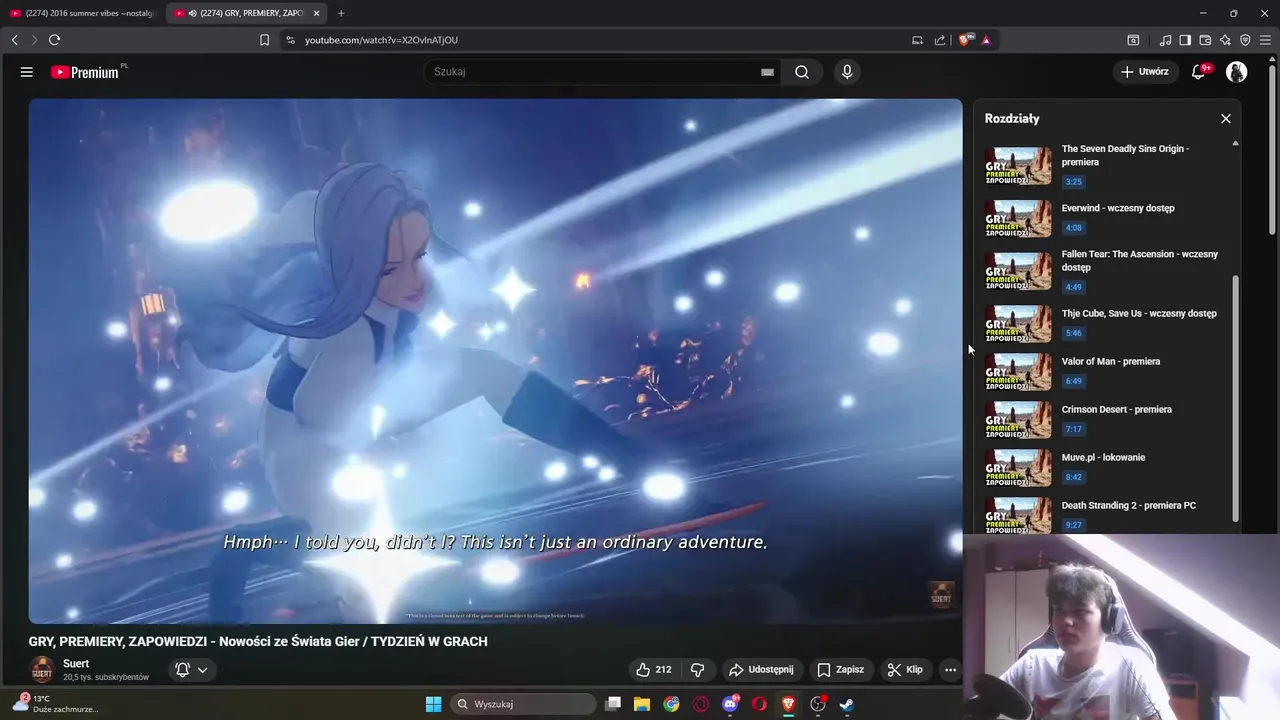Jump to Everwind - wczesny dostęp chapter
This screenshot has height=720, width=1280.
[x=1106, y=218]
